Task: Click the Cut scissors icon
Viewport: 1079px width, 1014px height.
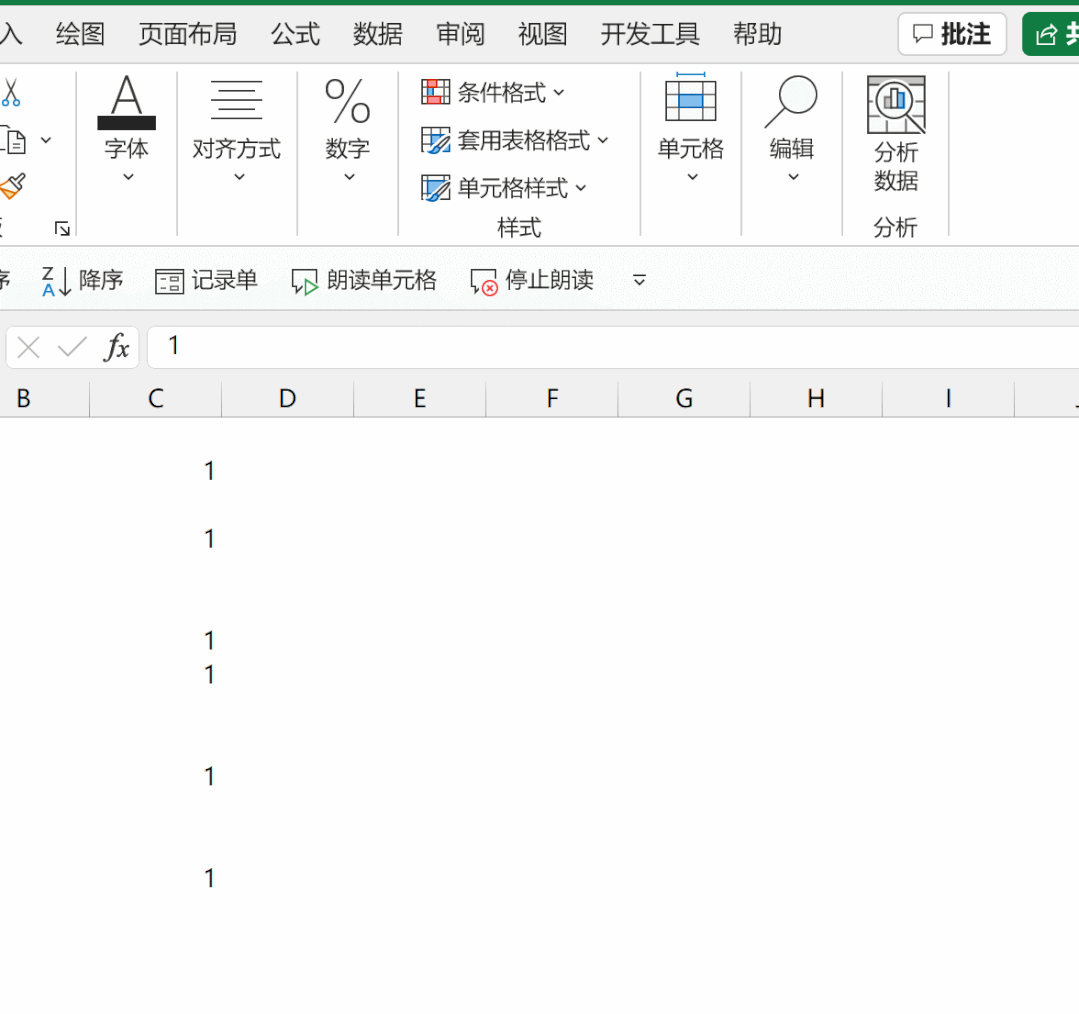Action: tap(10, 93)
